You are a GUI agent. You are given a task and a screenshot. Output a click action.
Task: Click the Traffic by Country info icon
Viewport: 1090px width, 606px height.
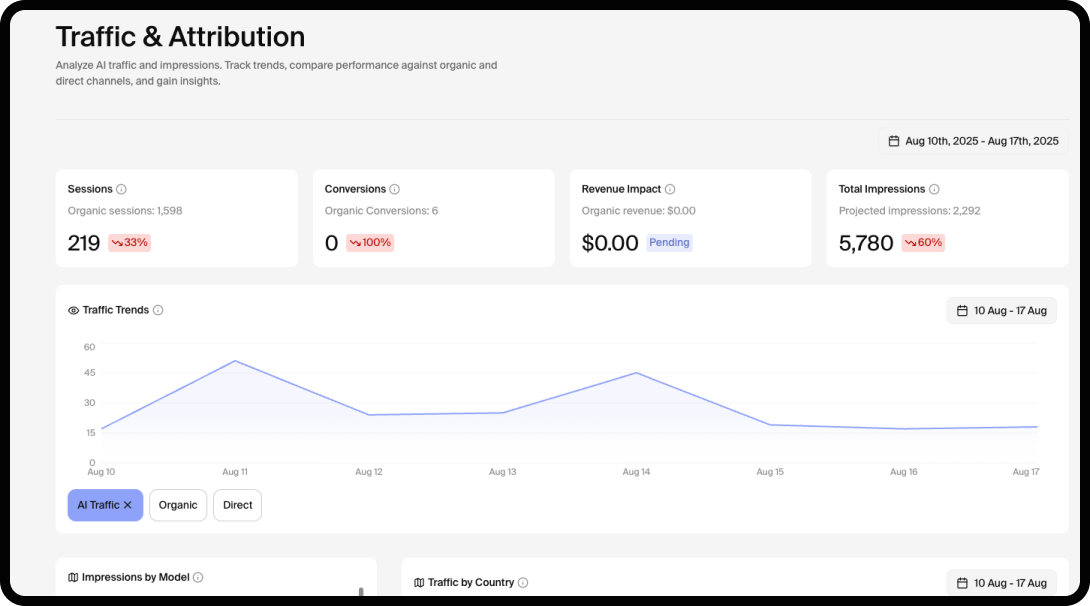click(x=523, y=582)
